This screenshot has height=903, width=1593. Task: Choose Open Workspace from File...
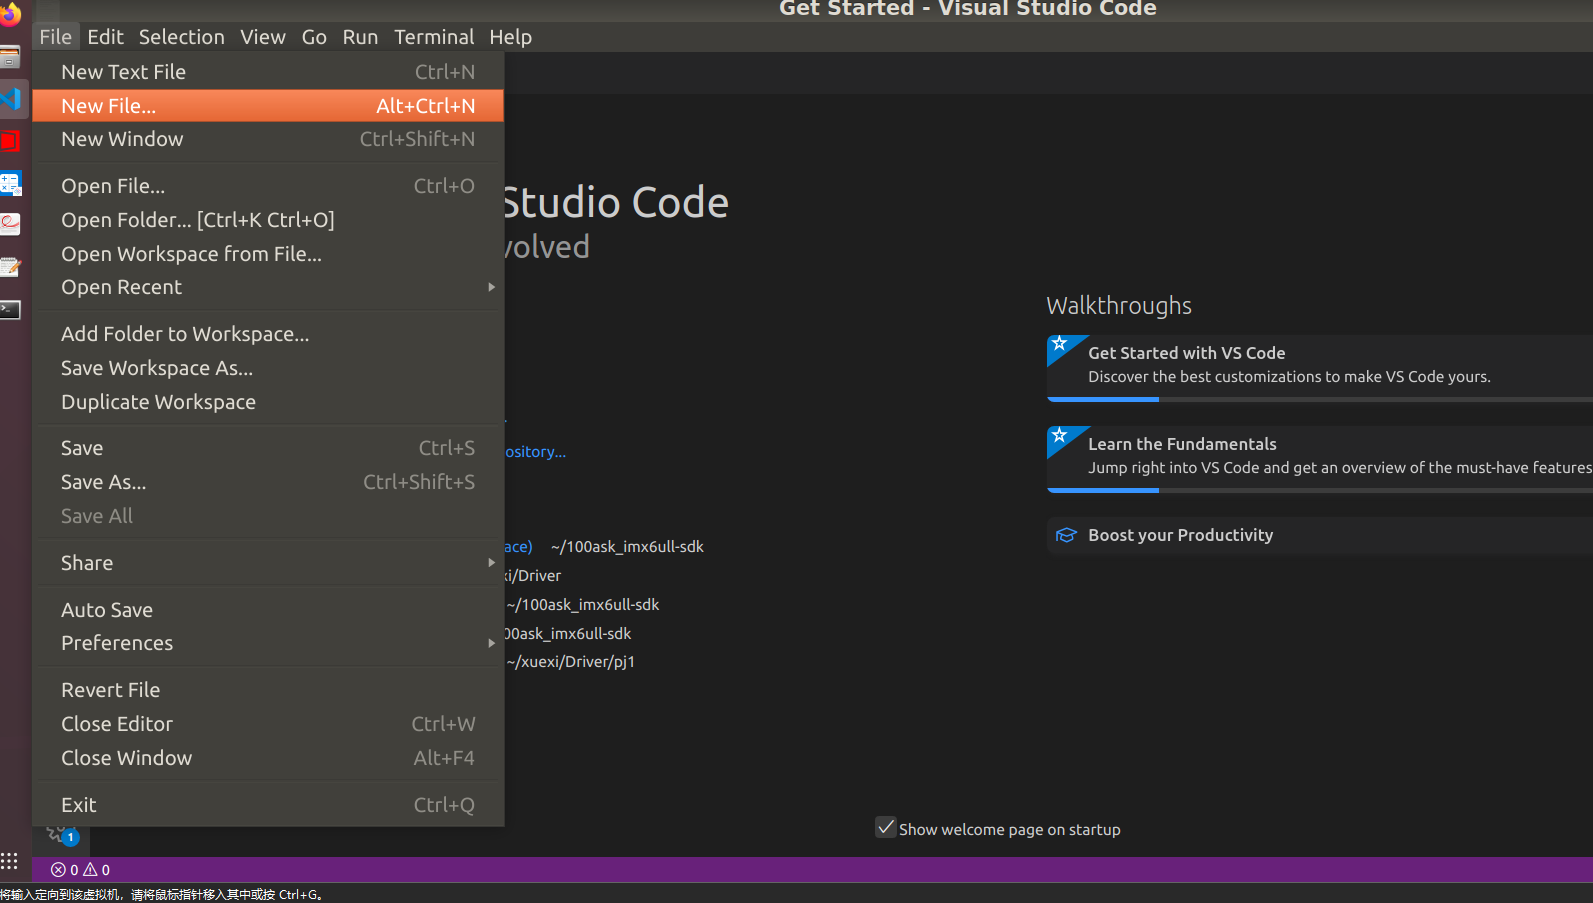point(268,254)
